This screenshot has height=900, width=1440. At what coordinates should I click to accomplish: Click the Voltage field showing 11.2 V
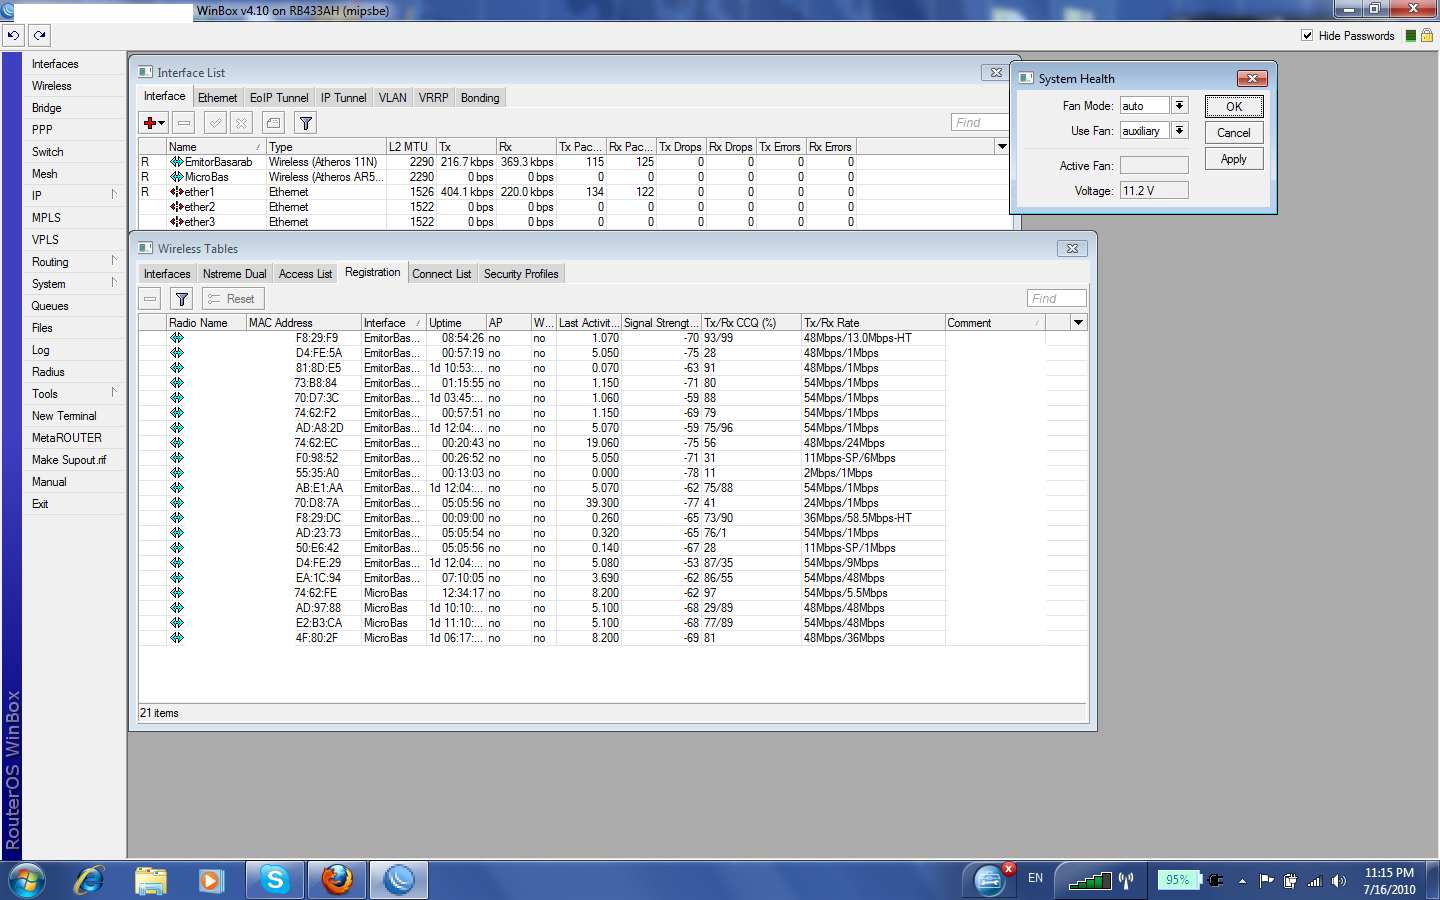[1154, 190]
